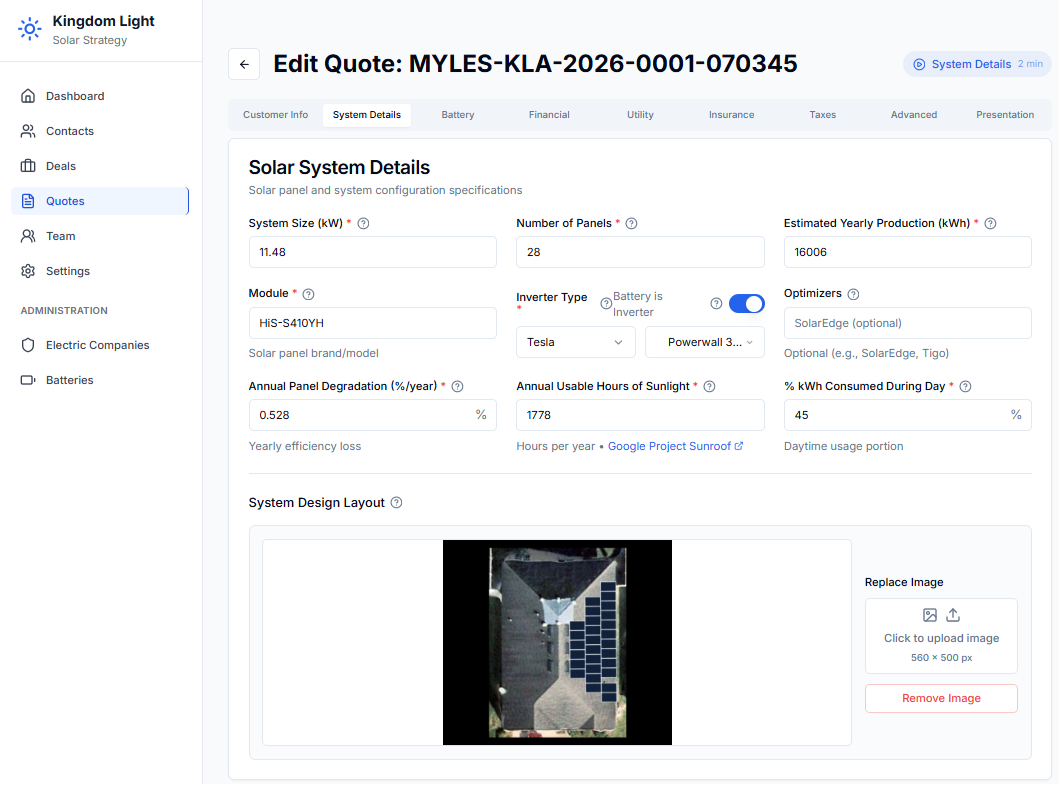Click the Remove Image button
Screen dimensions: 1060x785
point(941,698)
